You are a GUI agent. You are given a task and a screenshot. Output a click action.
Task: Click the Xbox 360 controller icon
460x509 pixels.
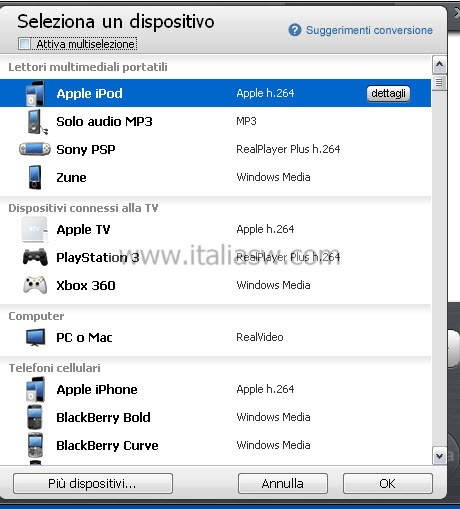pos(35,285)
